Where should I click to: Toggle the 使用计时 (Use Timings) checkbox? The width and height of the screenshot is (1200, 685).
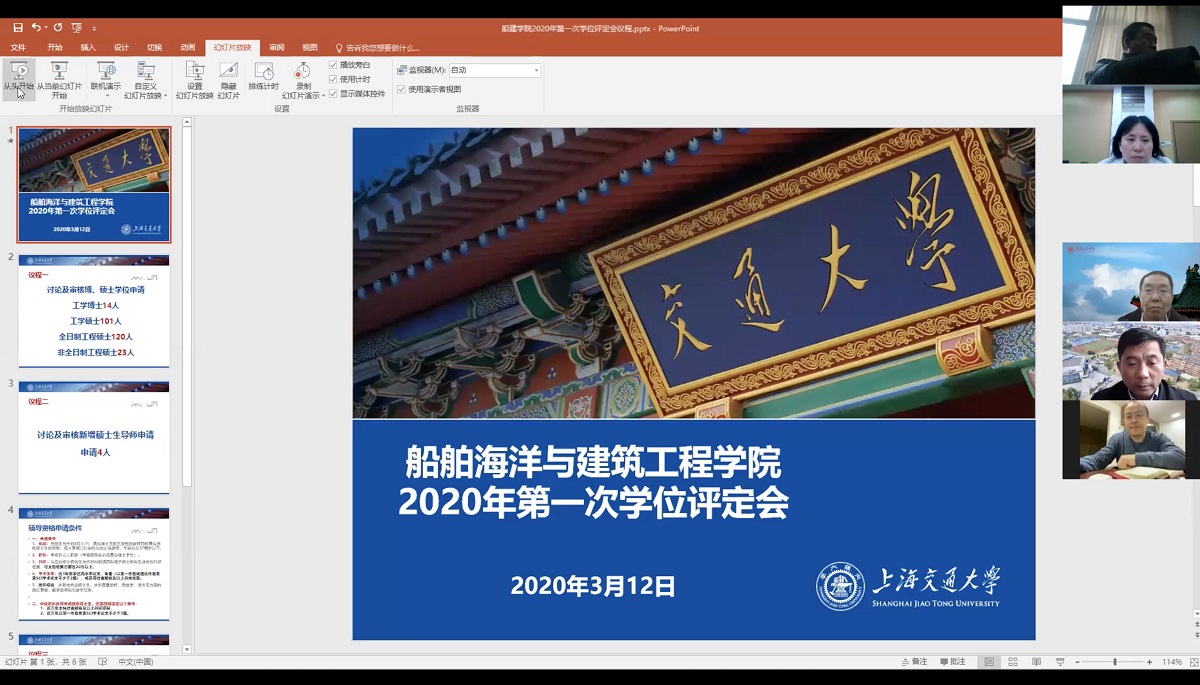[334, 79]
